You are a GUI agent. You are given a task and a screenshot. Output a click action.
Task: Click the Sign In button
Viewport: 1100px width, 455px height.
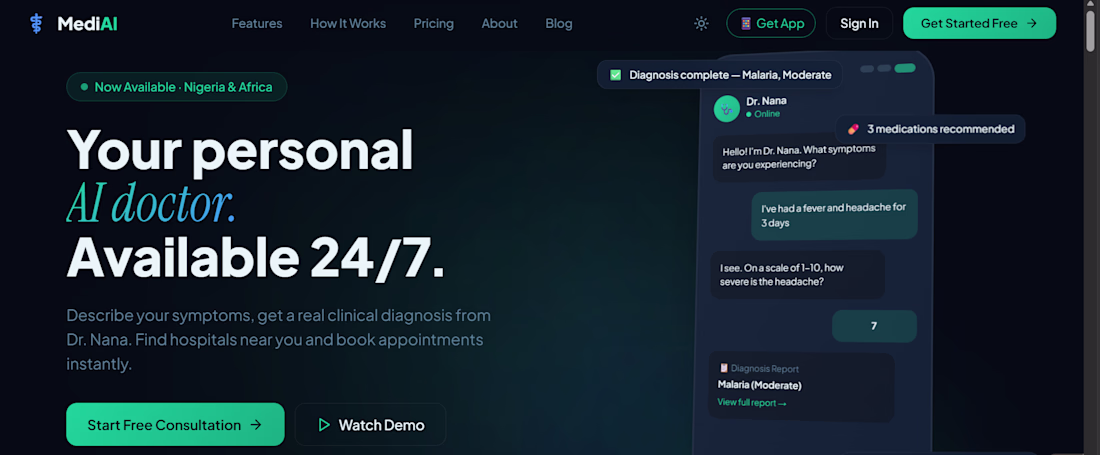(x=859, y=23)
